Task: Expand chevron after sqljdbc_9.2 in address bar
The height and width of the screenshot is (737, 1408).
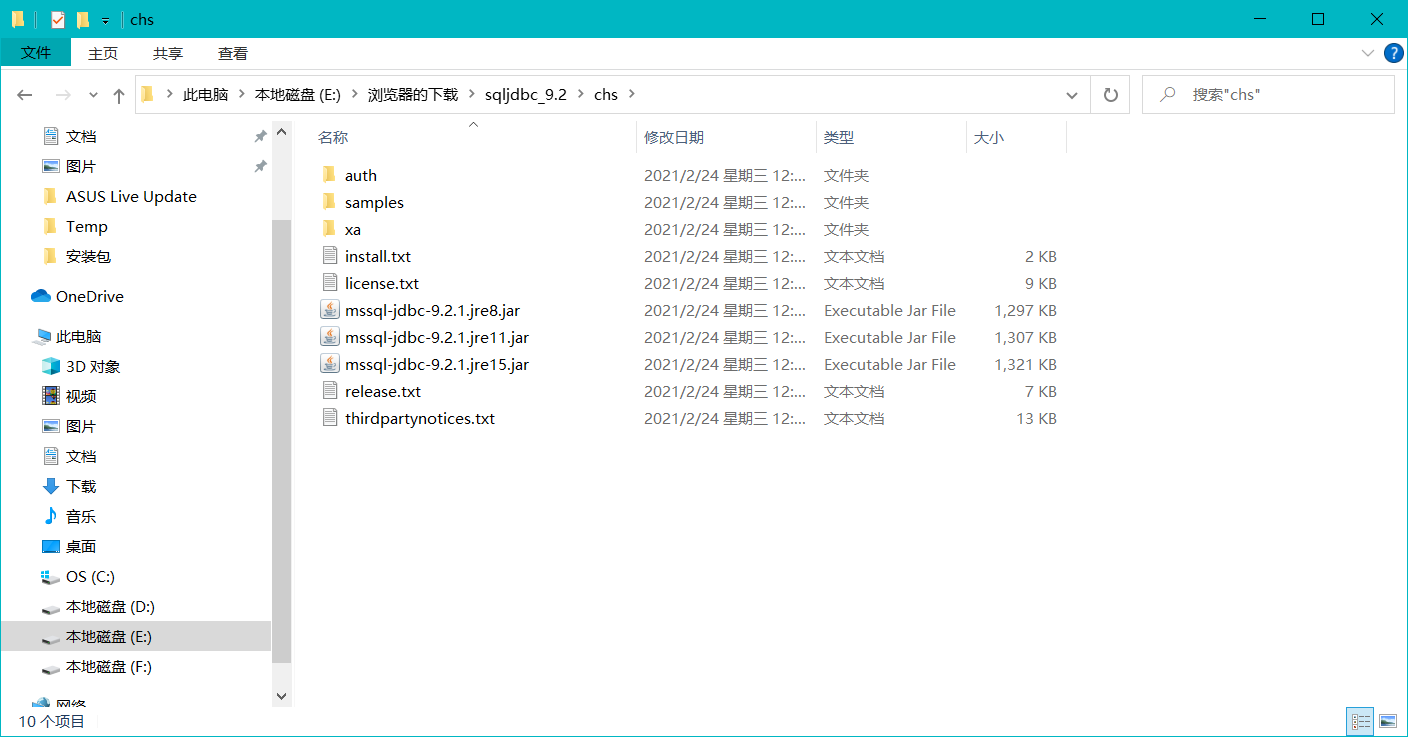Action: pyautogui.click(x=580, y=95)
